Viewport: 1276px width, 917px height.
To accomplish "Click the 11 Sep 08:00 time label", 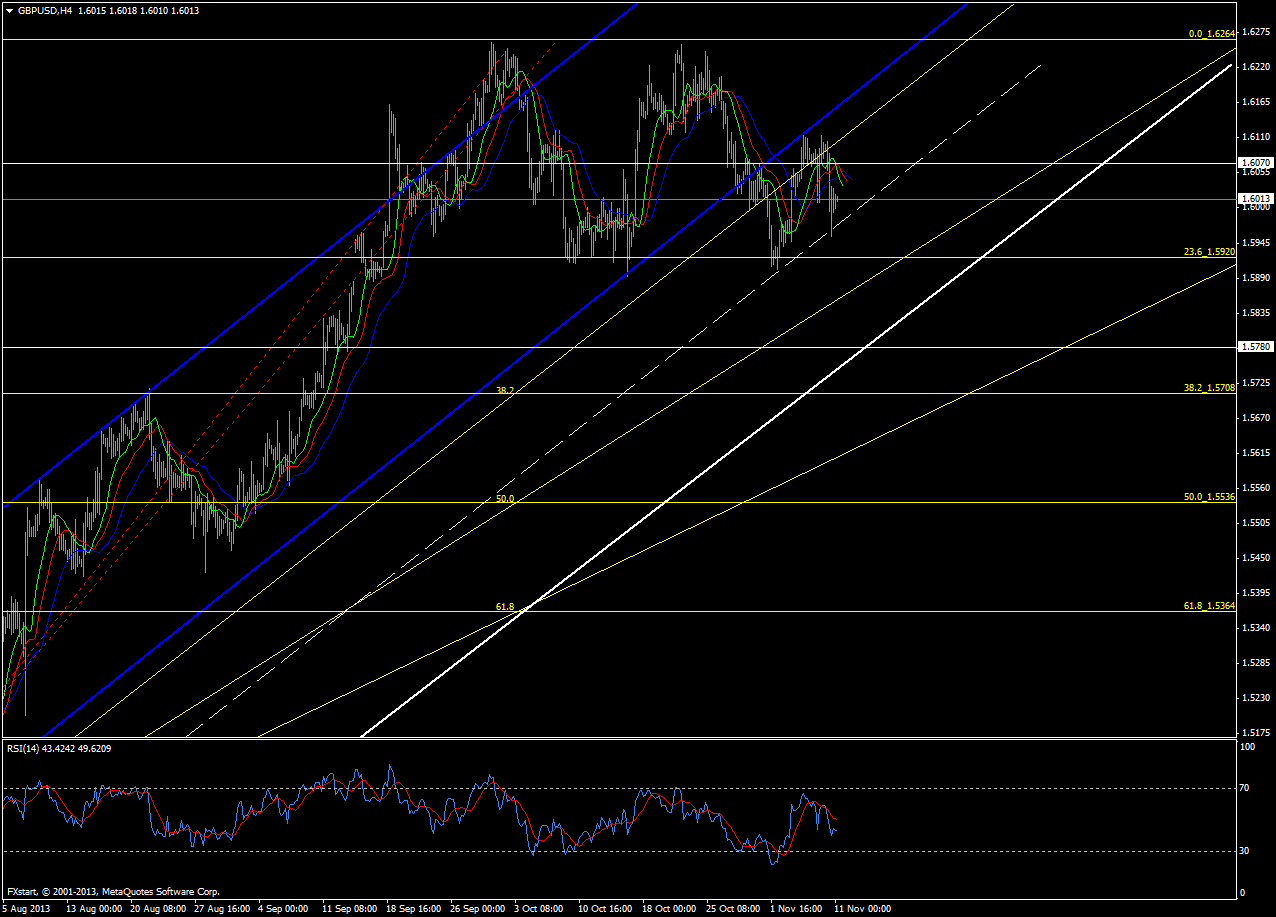I will pos(350,909).
